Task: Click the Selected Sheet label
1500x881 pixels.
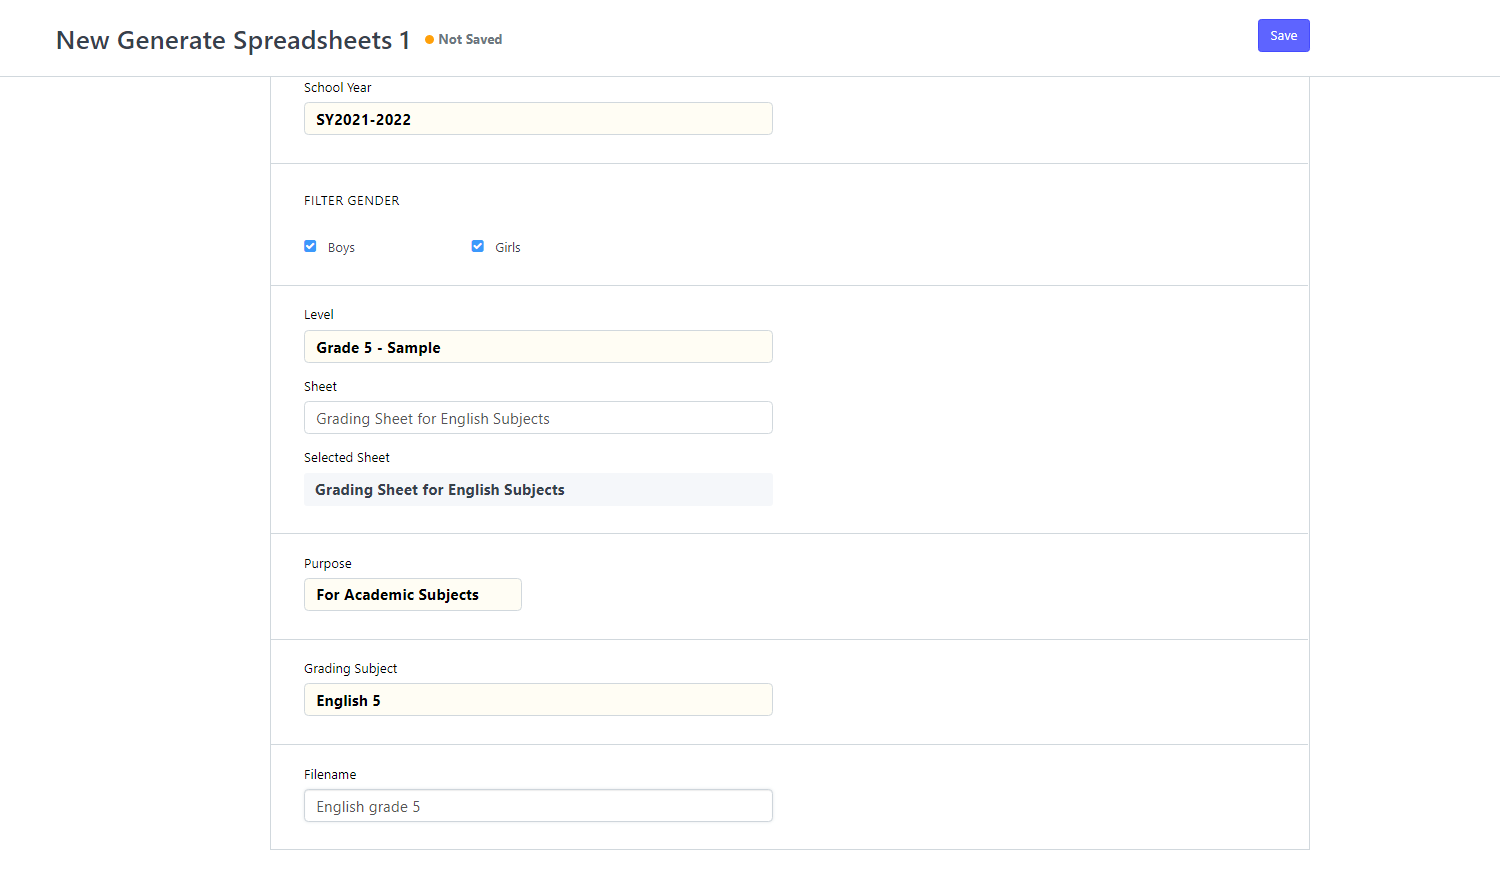Action: pyautogui.click(x=347, y=458)
